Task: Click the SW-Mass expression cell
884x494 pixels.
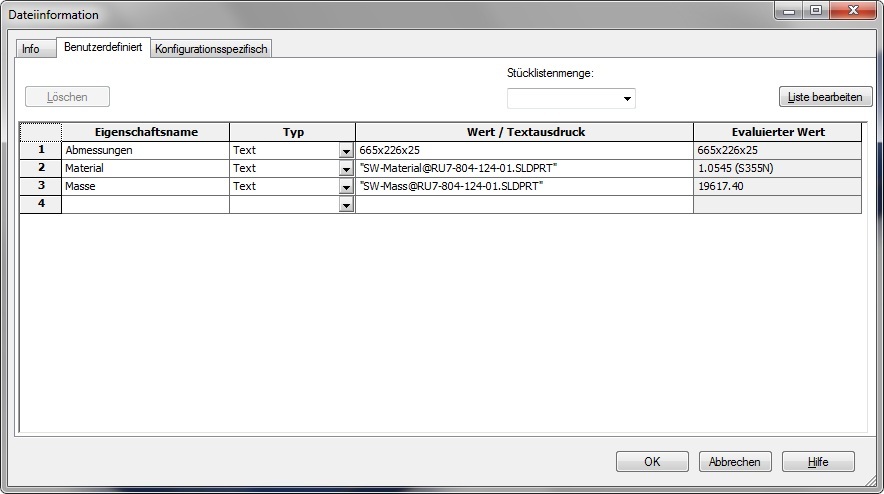Action: tap(524, 187)
